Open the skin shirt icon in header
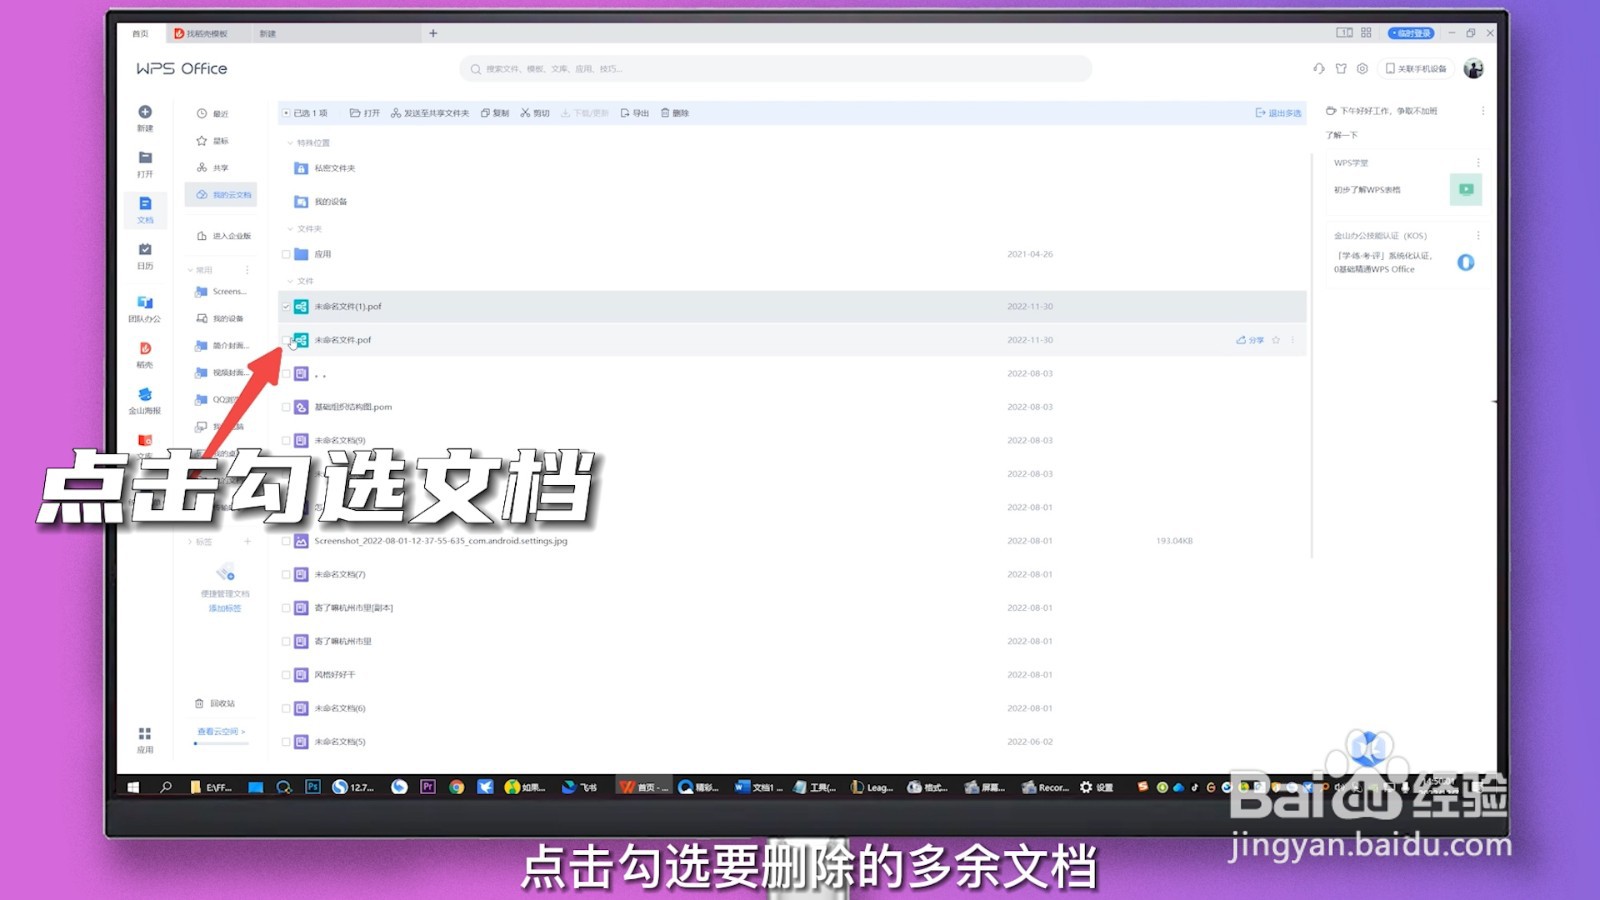The height and width of the screenshot is (900, 1600). [x=1341, y=69]
